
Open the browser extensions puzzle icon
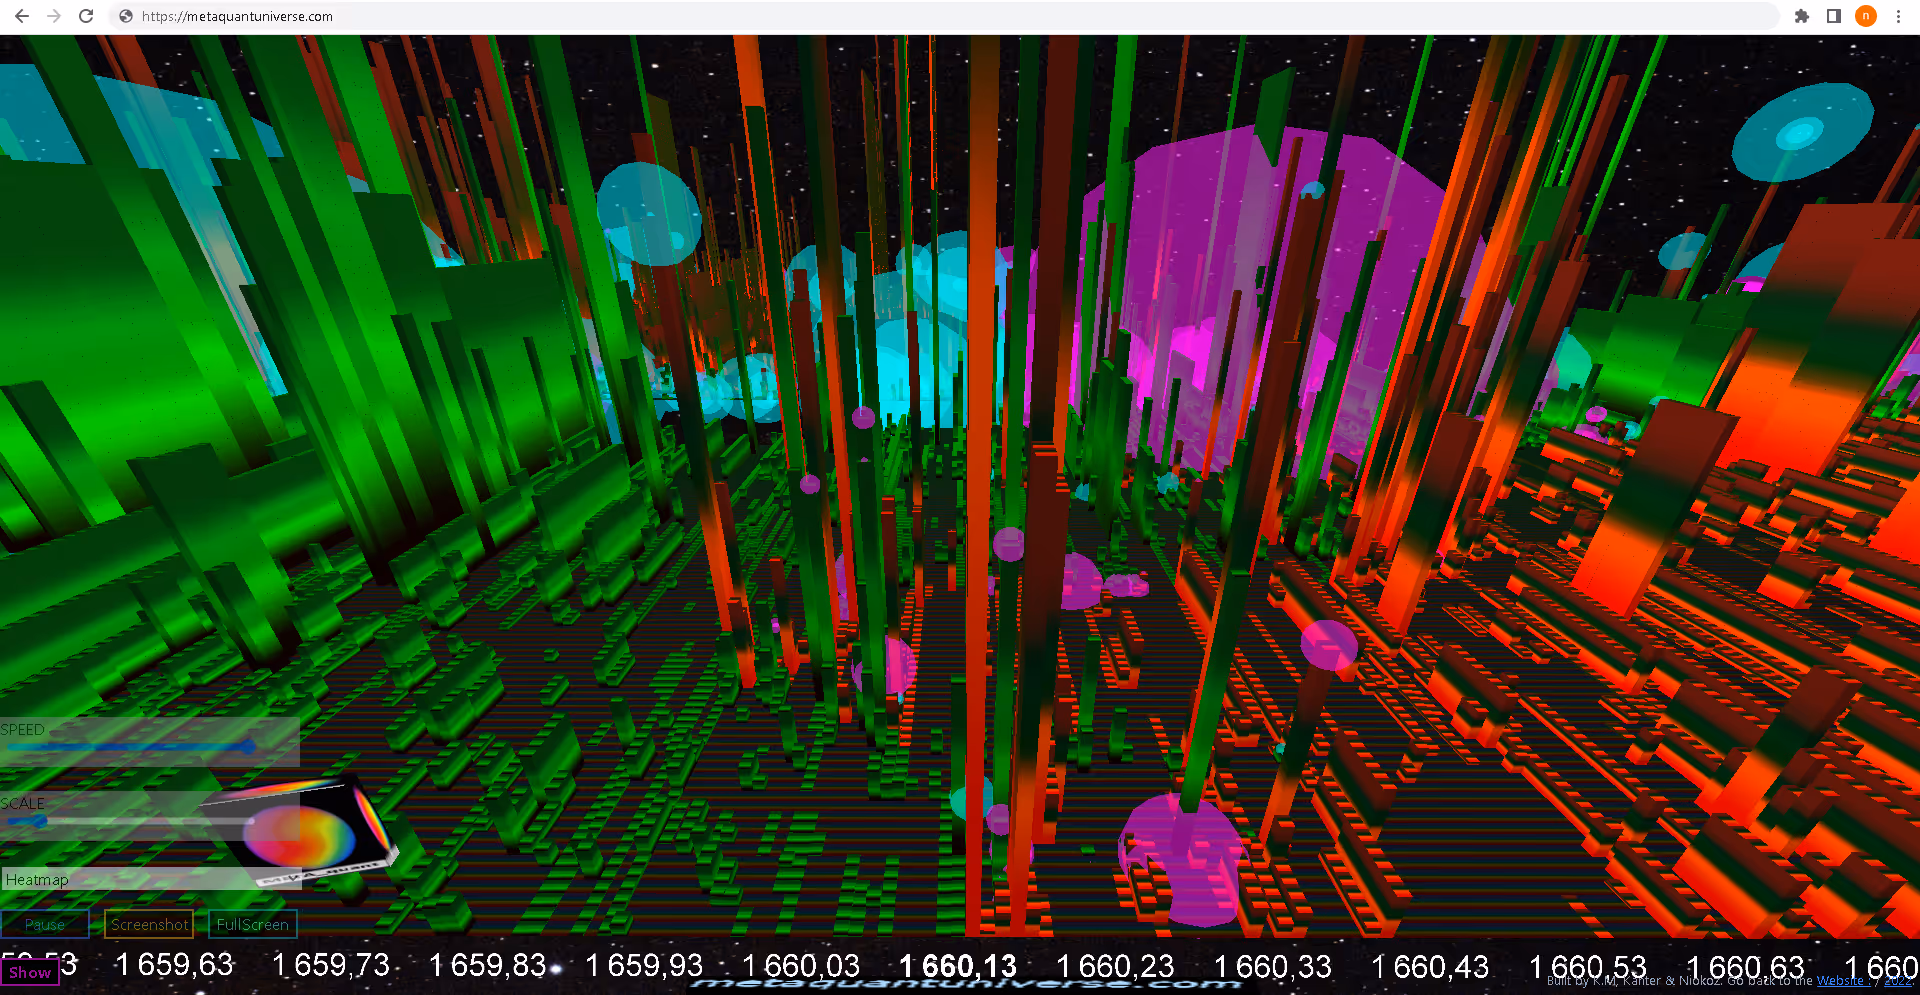pos(1802,16)
